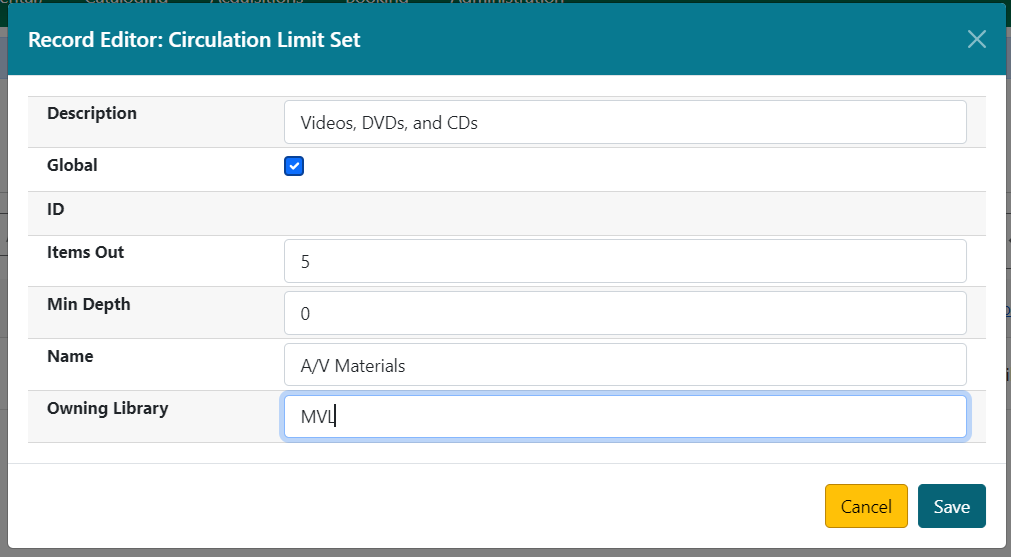The image size is (1011, 557).
Task: Click the Owning Library label
Action: [107, 408]
